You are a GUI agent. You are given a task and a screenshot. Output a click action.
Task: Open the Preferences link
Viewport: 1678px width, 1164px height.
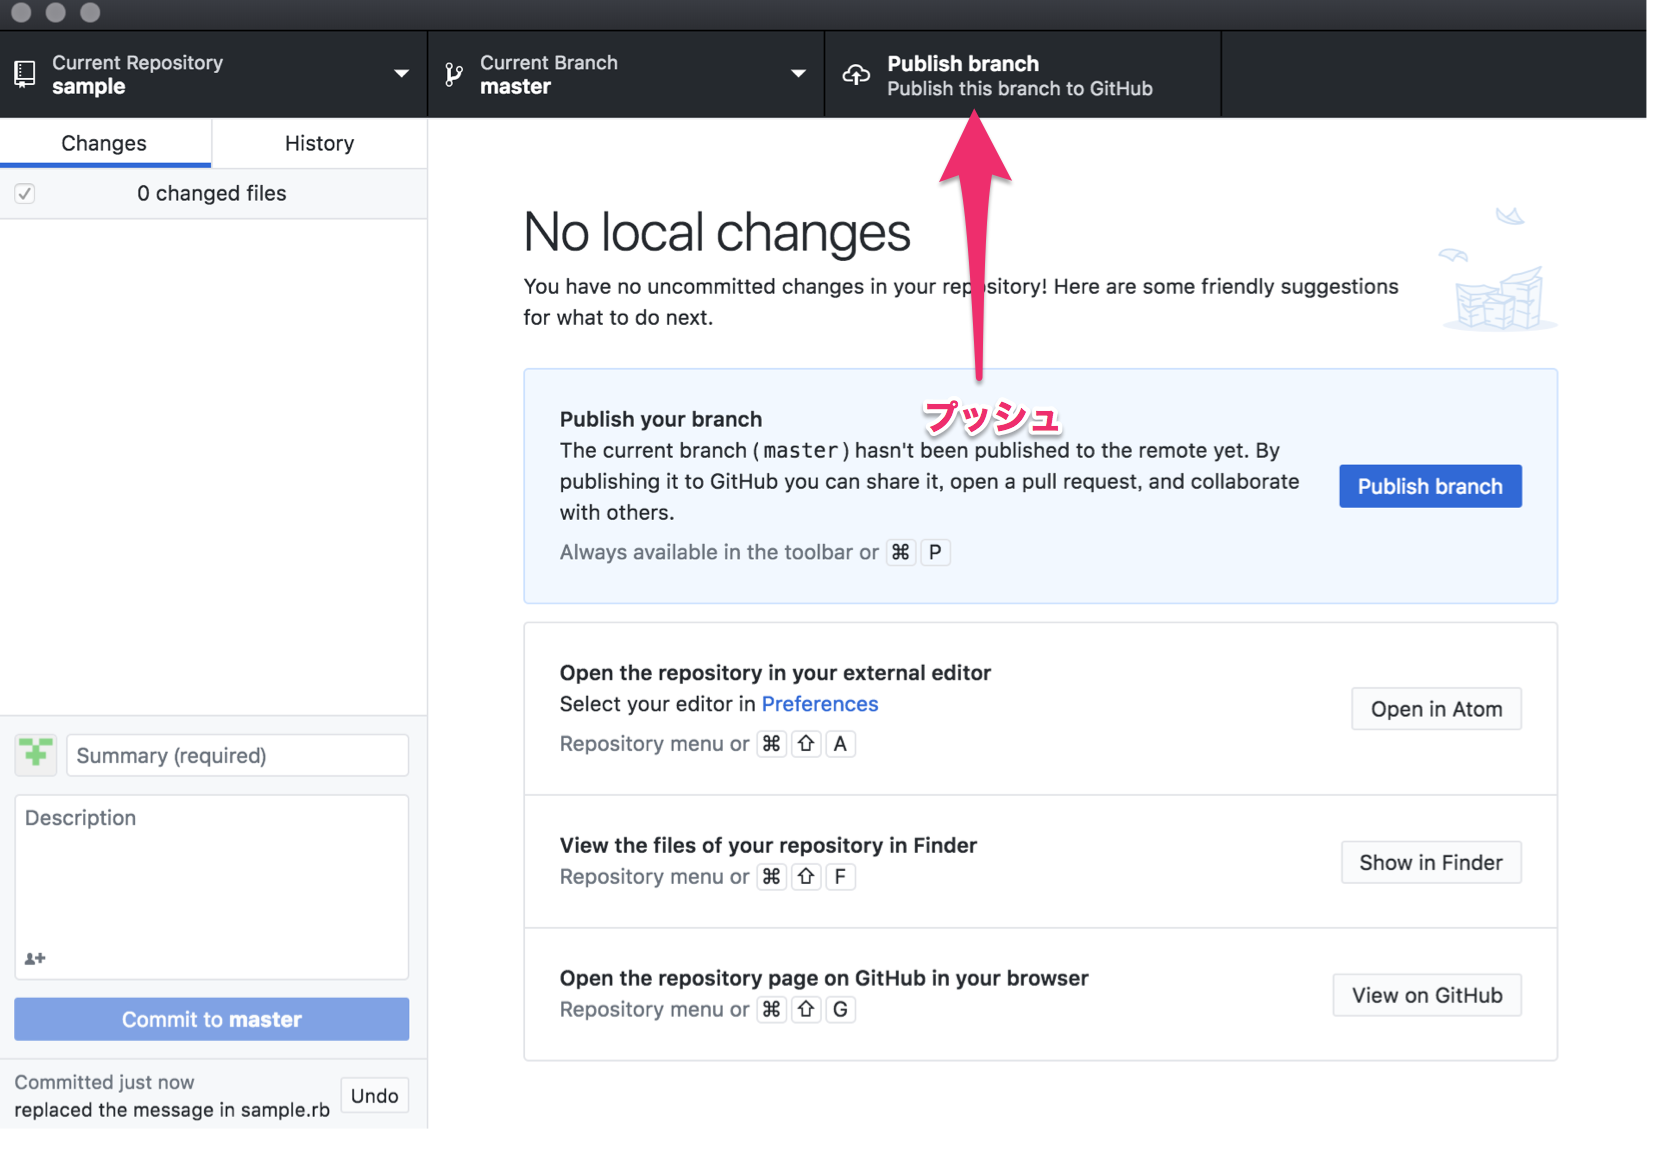[x=819, y=704]
